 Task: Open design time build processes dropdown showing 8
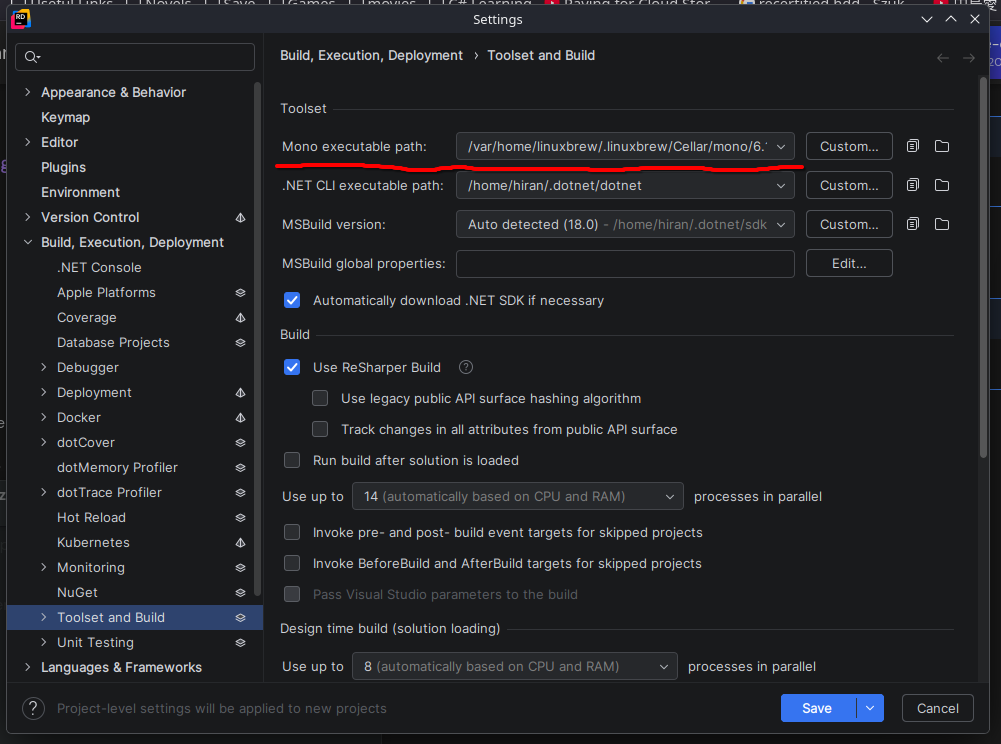tap(515, 666)
